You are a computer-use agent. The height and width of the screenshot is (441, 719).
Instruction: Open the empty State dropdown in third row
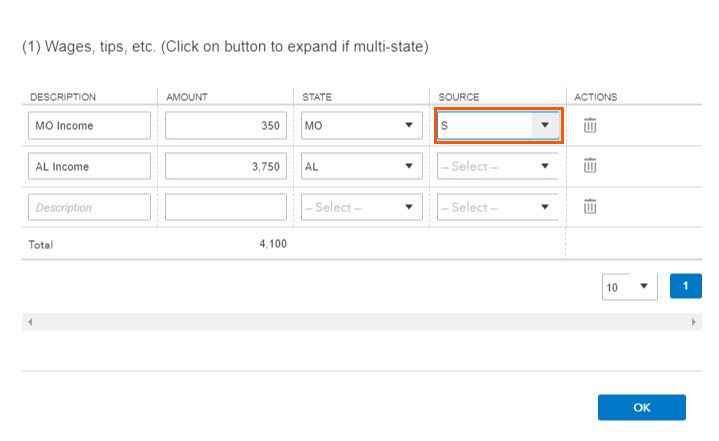coord(361,207)
